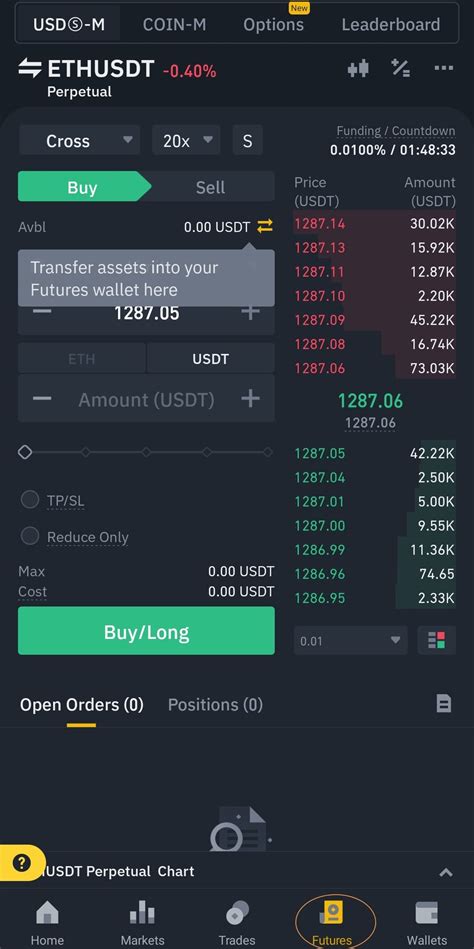474x949 pixels.
Task: Open the 0.01 price precision dropdown
Action: tap(351, 640)
